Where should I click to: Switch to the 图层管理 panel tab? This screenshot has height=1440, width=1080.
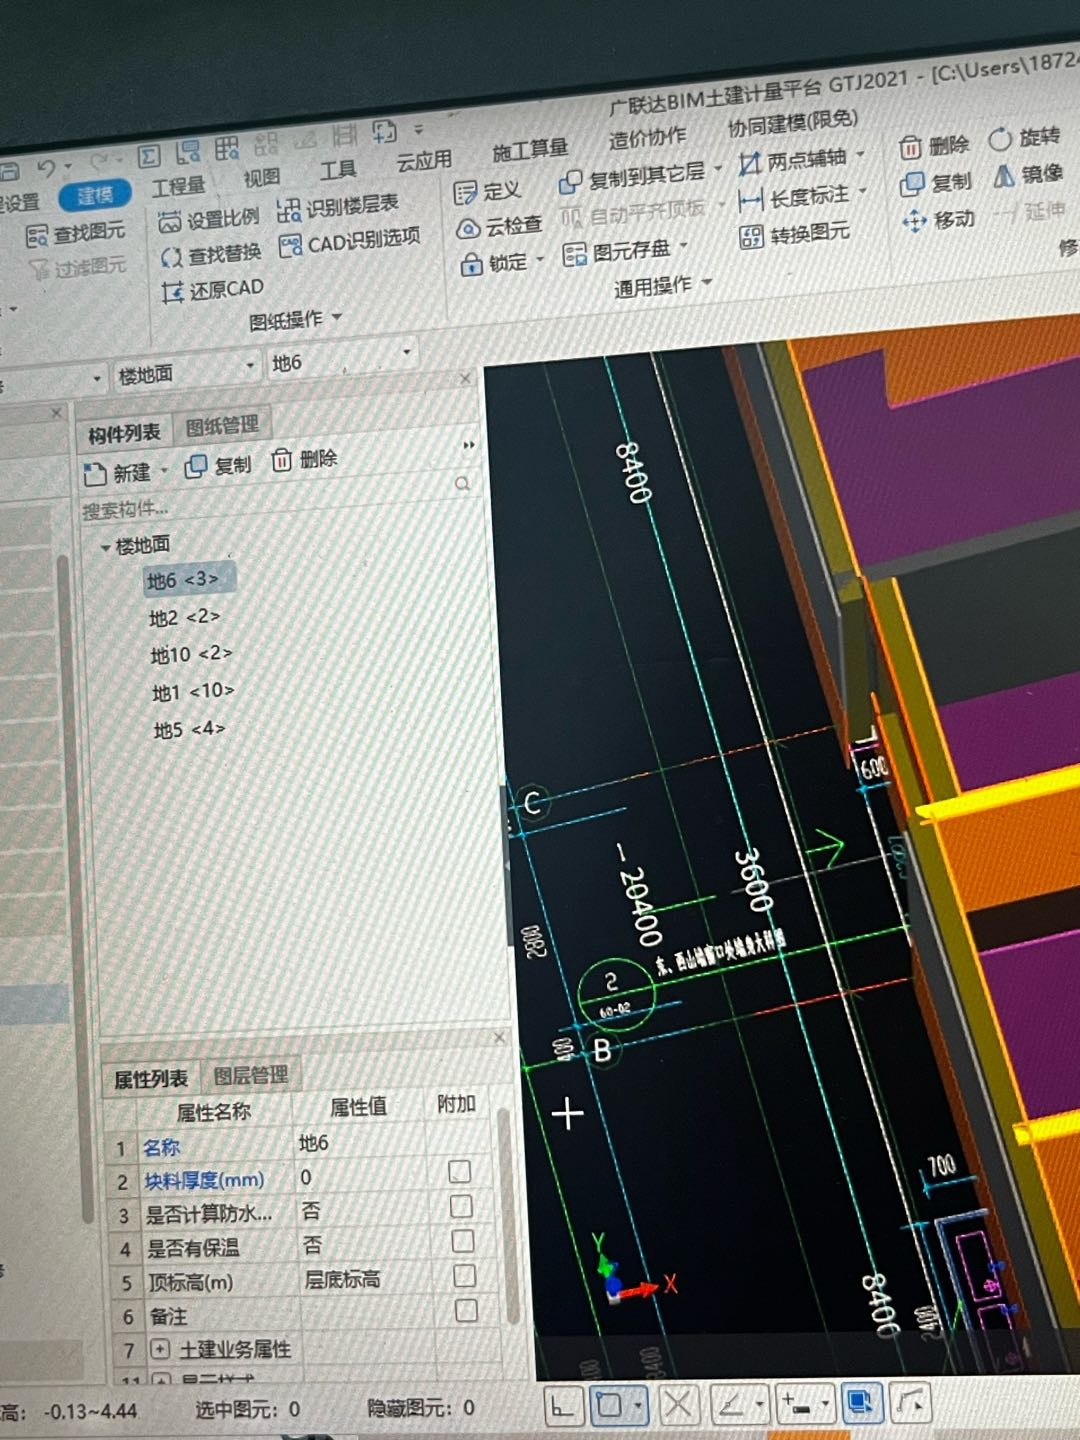coord(250,1076)
